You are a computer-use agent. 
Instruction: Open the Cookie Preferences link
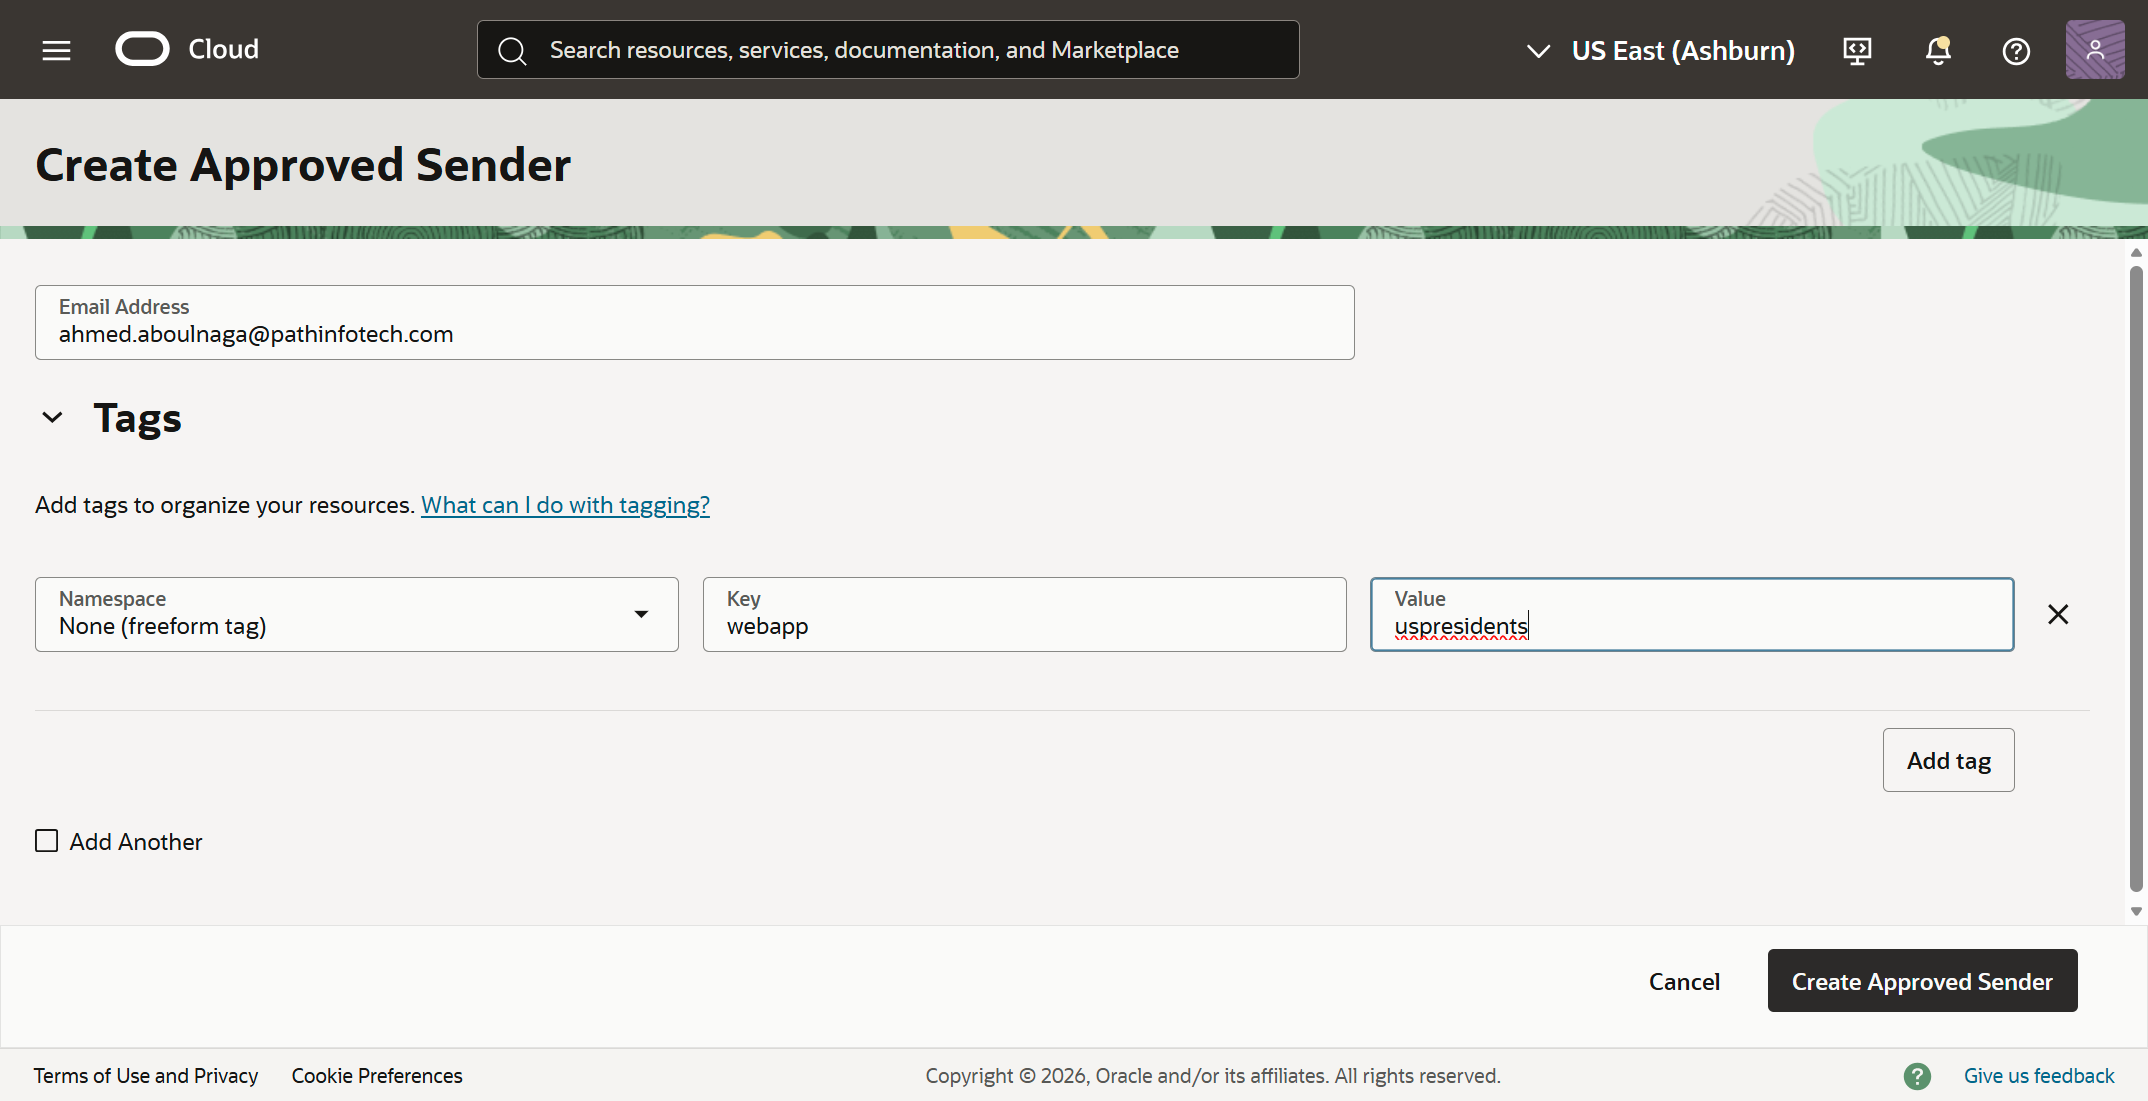tap(377, 1076)
